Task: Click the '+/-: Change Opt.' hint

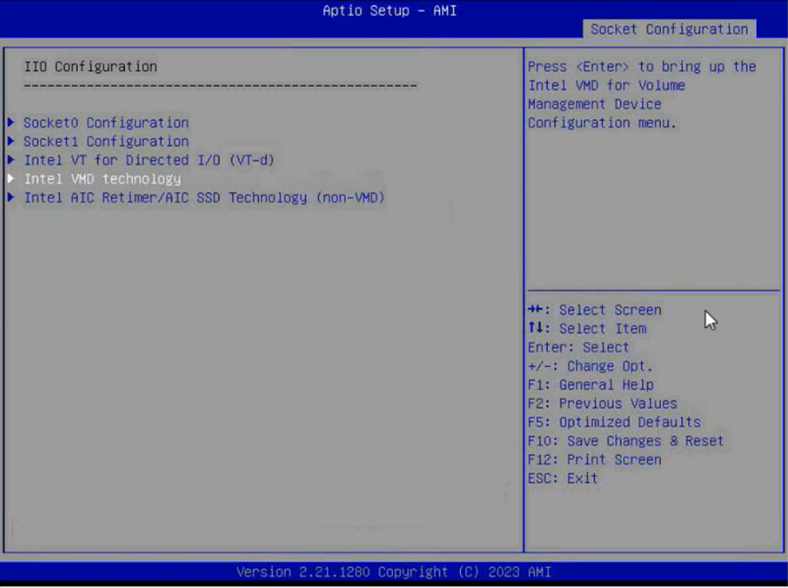Action: click(590, 366)
